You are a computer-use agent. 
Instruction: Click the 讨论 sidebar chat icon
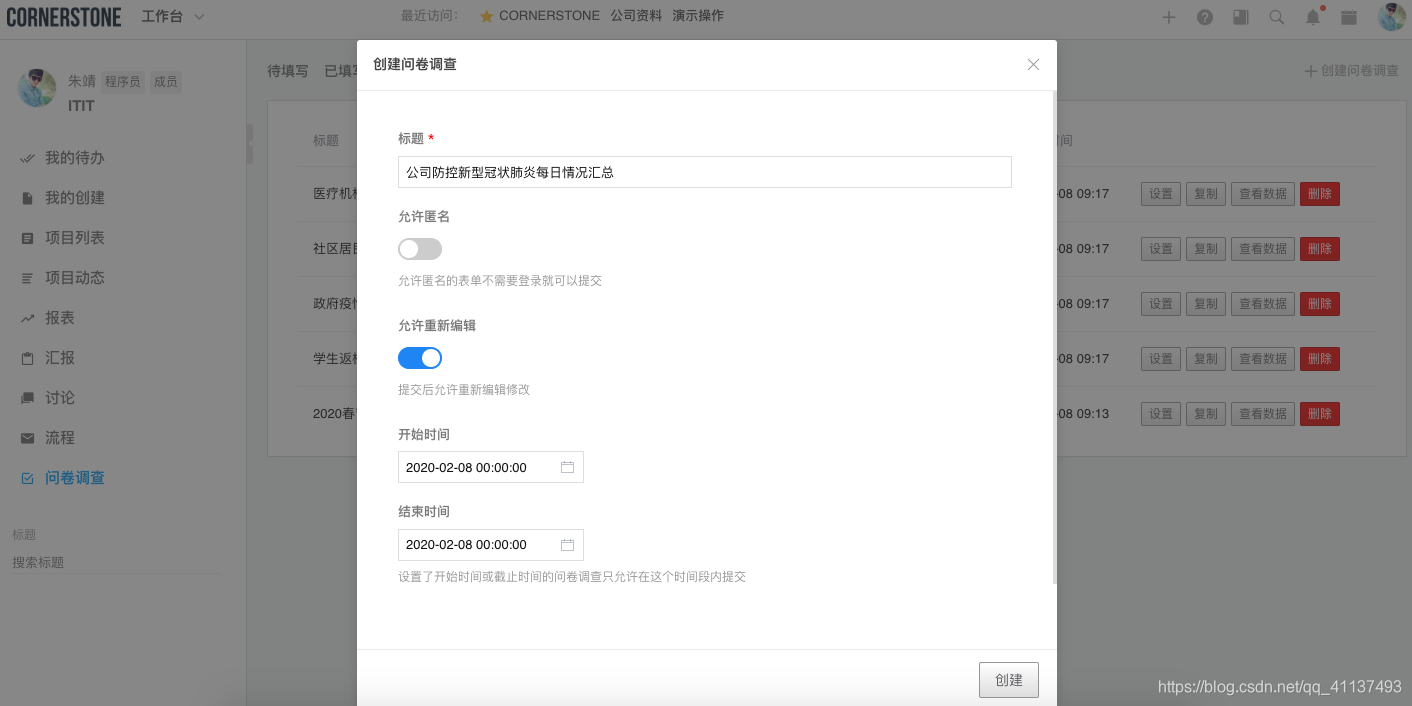pos(27,398)
